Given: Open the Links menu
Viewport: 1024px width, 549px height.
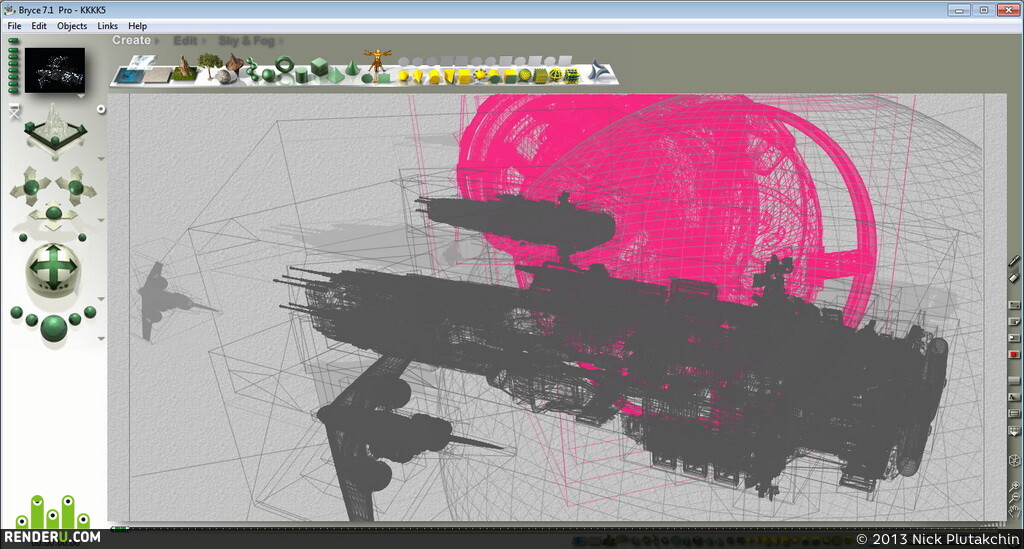Looking at the screenshot, I should tap(107, 26).
